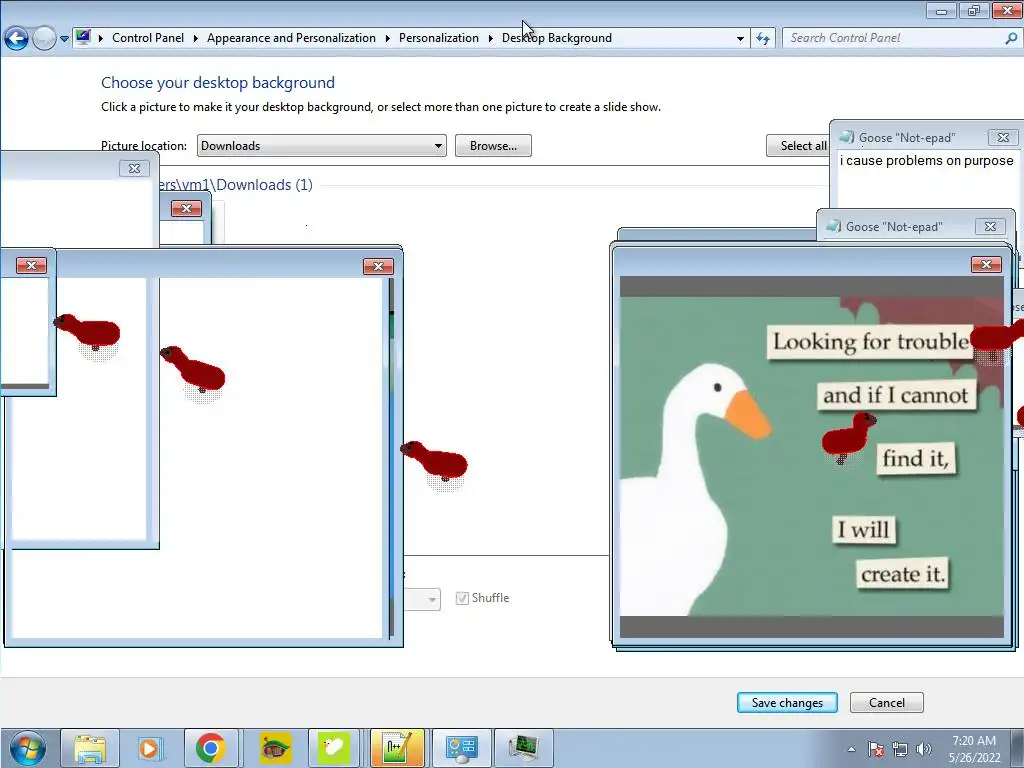Restore down the Control Panel window
This screenshot has width=1024, height=768.
point(974,10)
